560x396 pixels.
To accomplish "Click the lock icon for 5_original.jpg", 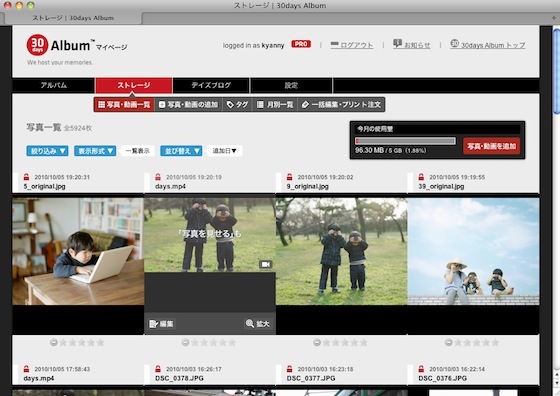I will (x=26, y=177).
